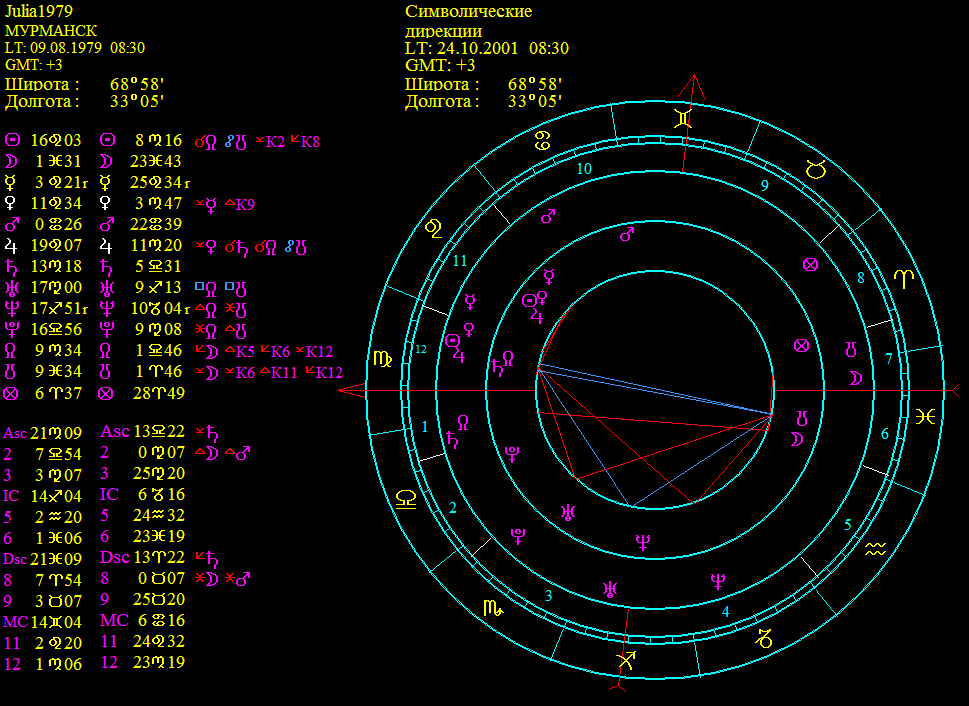Select the Taurus glyph on the outer ring
The width and height of the screenshot is (969, 706).
(816, 169)
